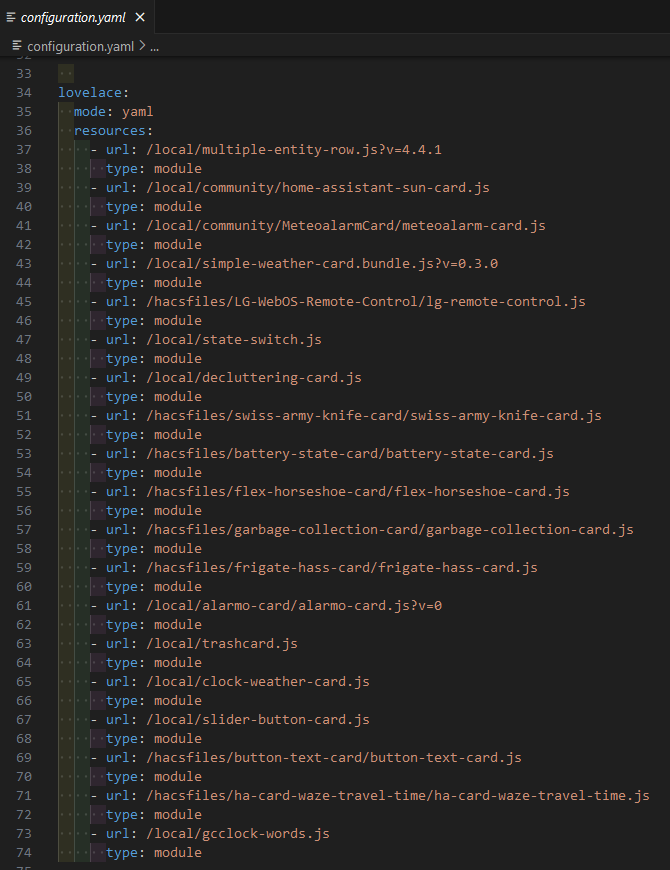Click the swiss-army-knife-card.js url
Viewport: 670px width, 870px height.
(x=374, y=416)
